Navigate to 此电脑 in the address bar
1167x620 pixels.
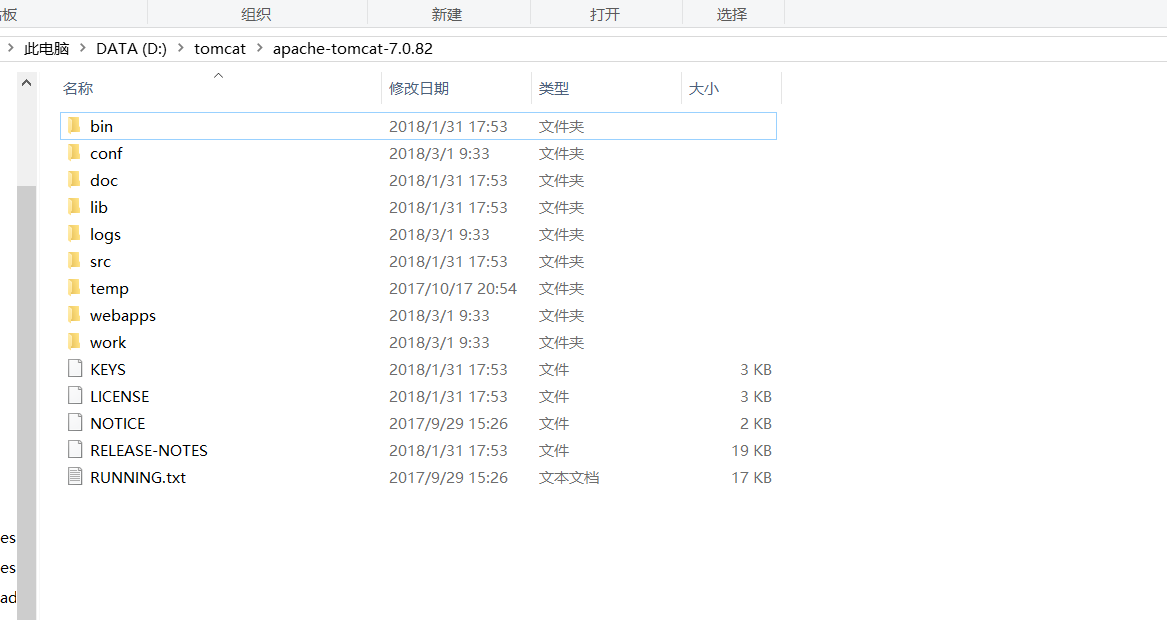[46, 48]
